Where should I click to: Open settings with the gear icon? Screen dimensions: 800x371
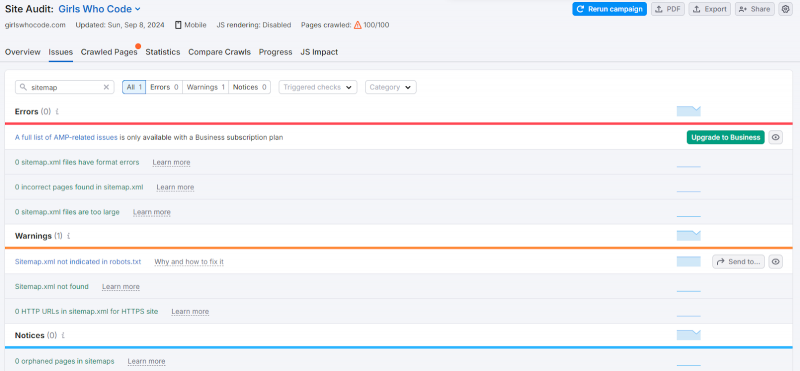click(785, 9)
